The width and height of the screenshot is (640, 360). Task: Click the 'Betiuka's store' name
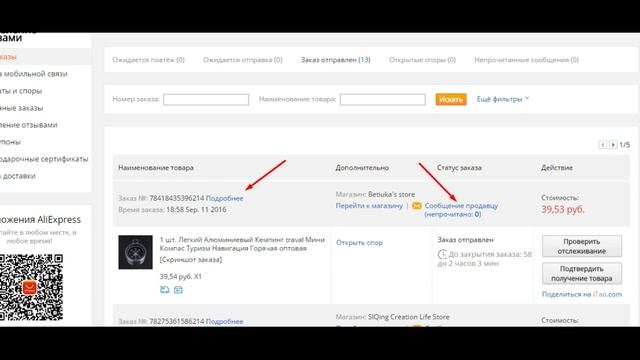click(x=391, y=194)
